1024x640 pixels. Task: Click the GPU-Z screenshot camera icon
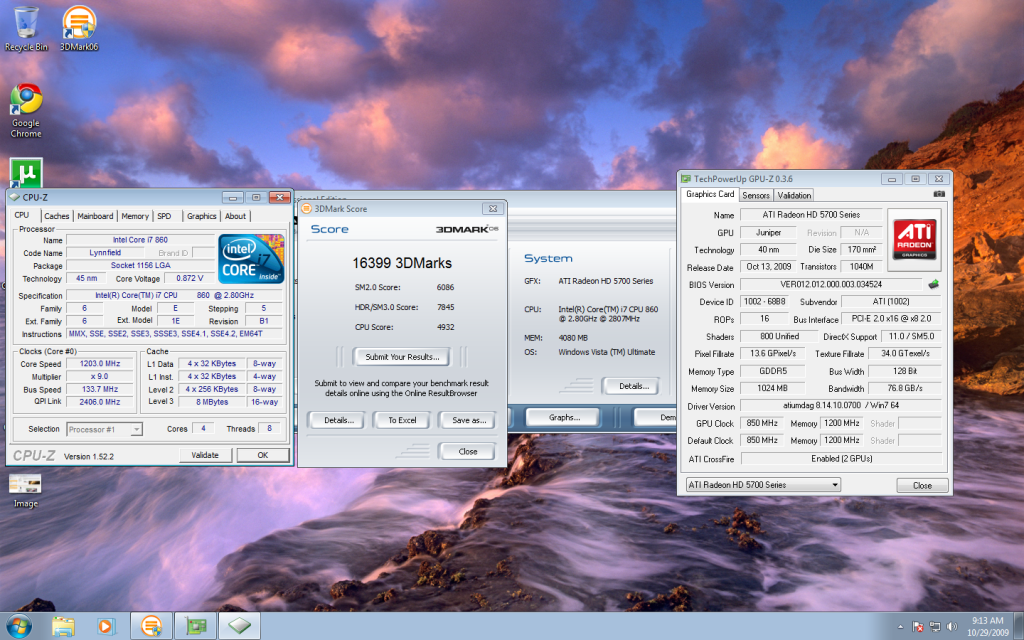pyautogui.click(x=939, y=194)
